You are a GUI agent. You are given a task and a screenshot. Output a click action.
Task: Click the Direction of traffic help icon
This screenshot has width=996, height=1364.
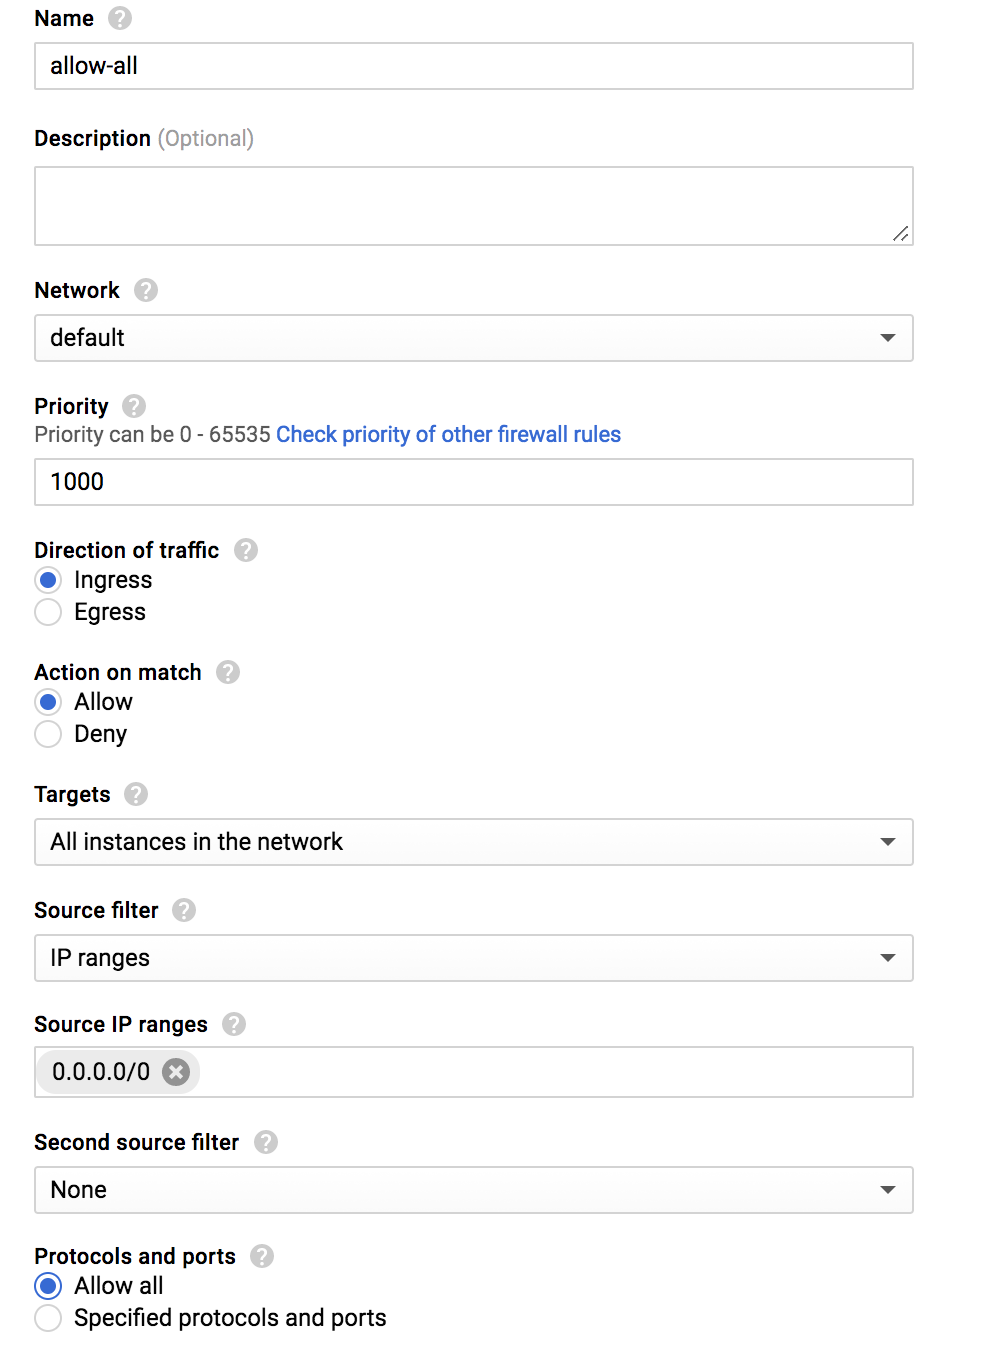click(x=245, y=550)
